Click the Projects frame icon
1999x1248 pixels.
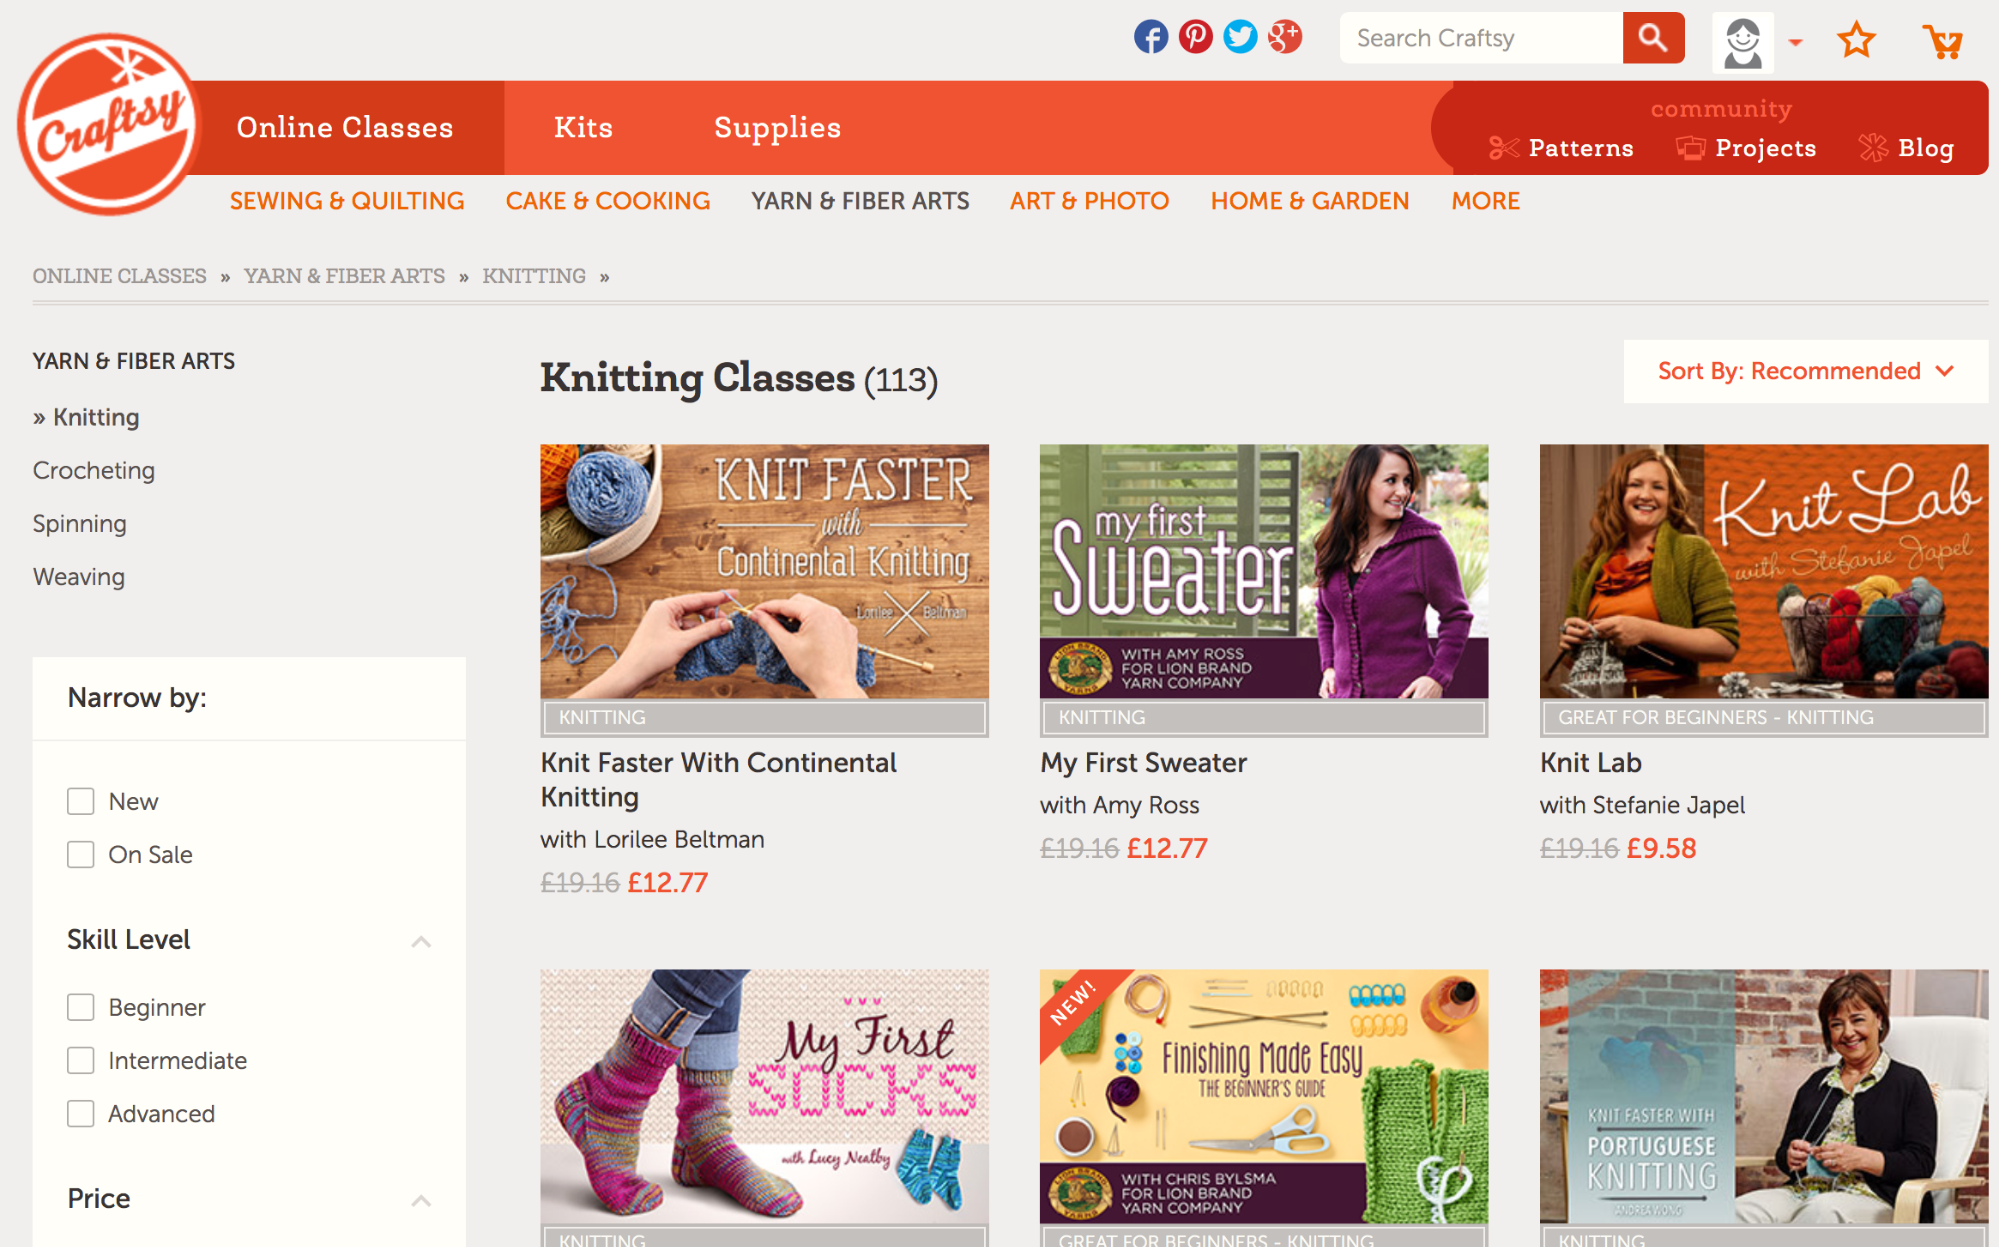click(1690, 148)
